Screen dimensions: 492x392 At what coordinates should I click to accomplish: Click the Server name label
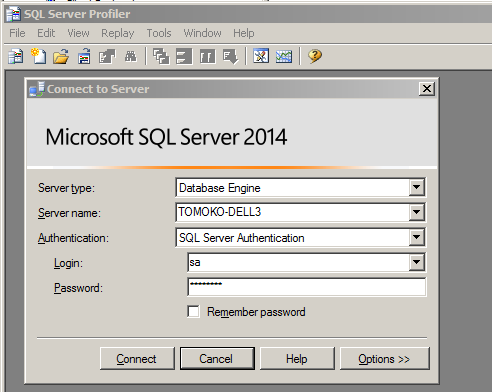pyautogui.click(x=69, y=213)
